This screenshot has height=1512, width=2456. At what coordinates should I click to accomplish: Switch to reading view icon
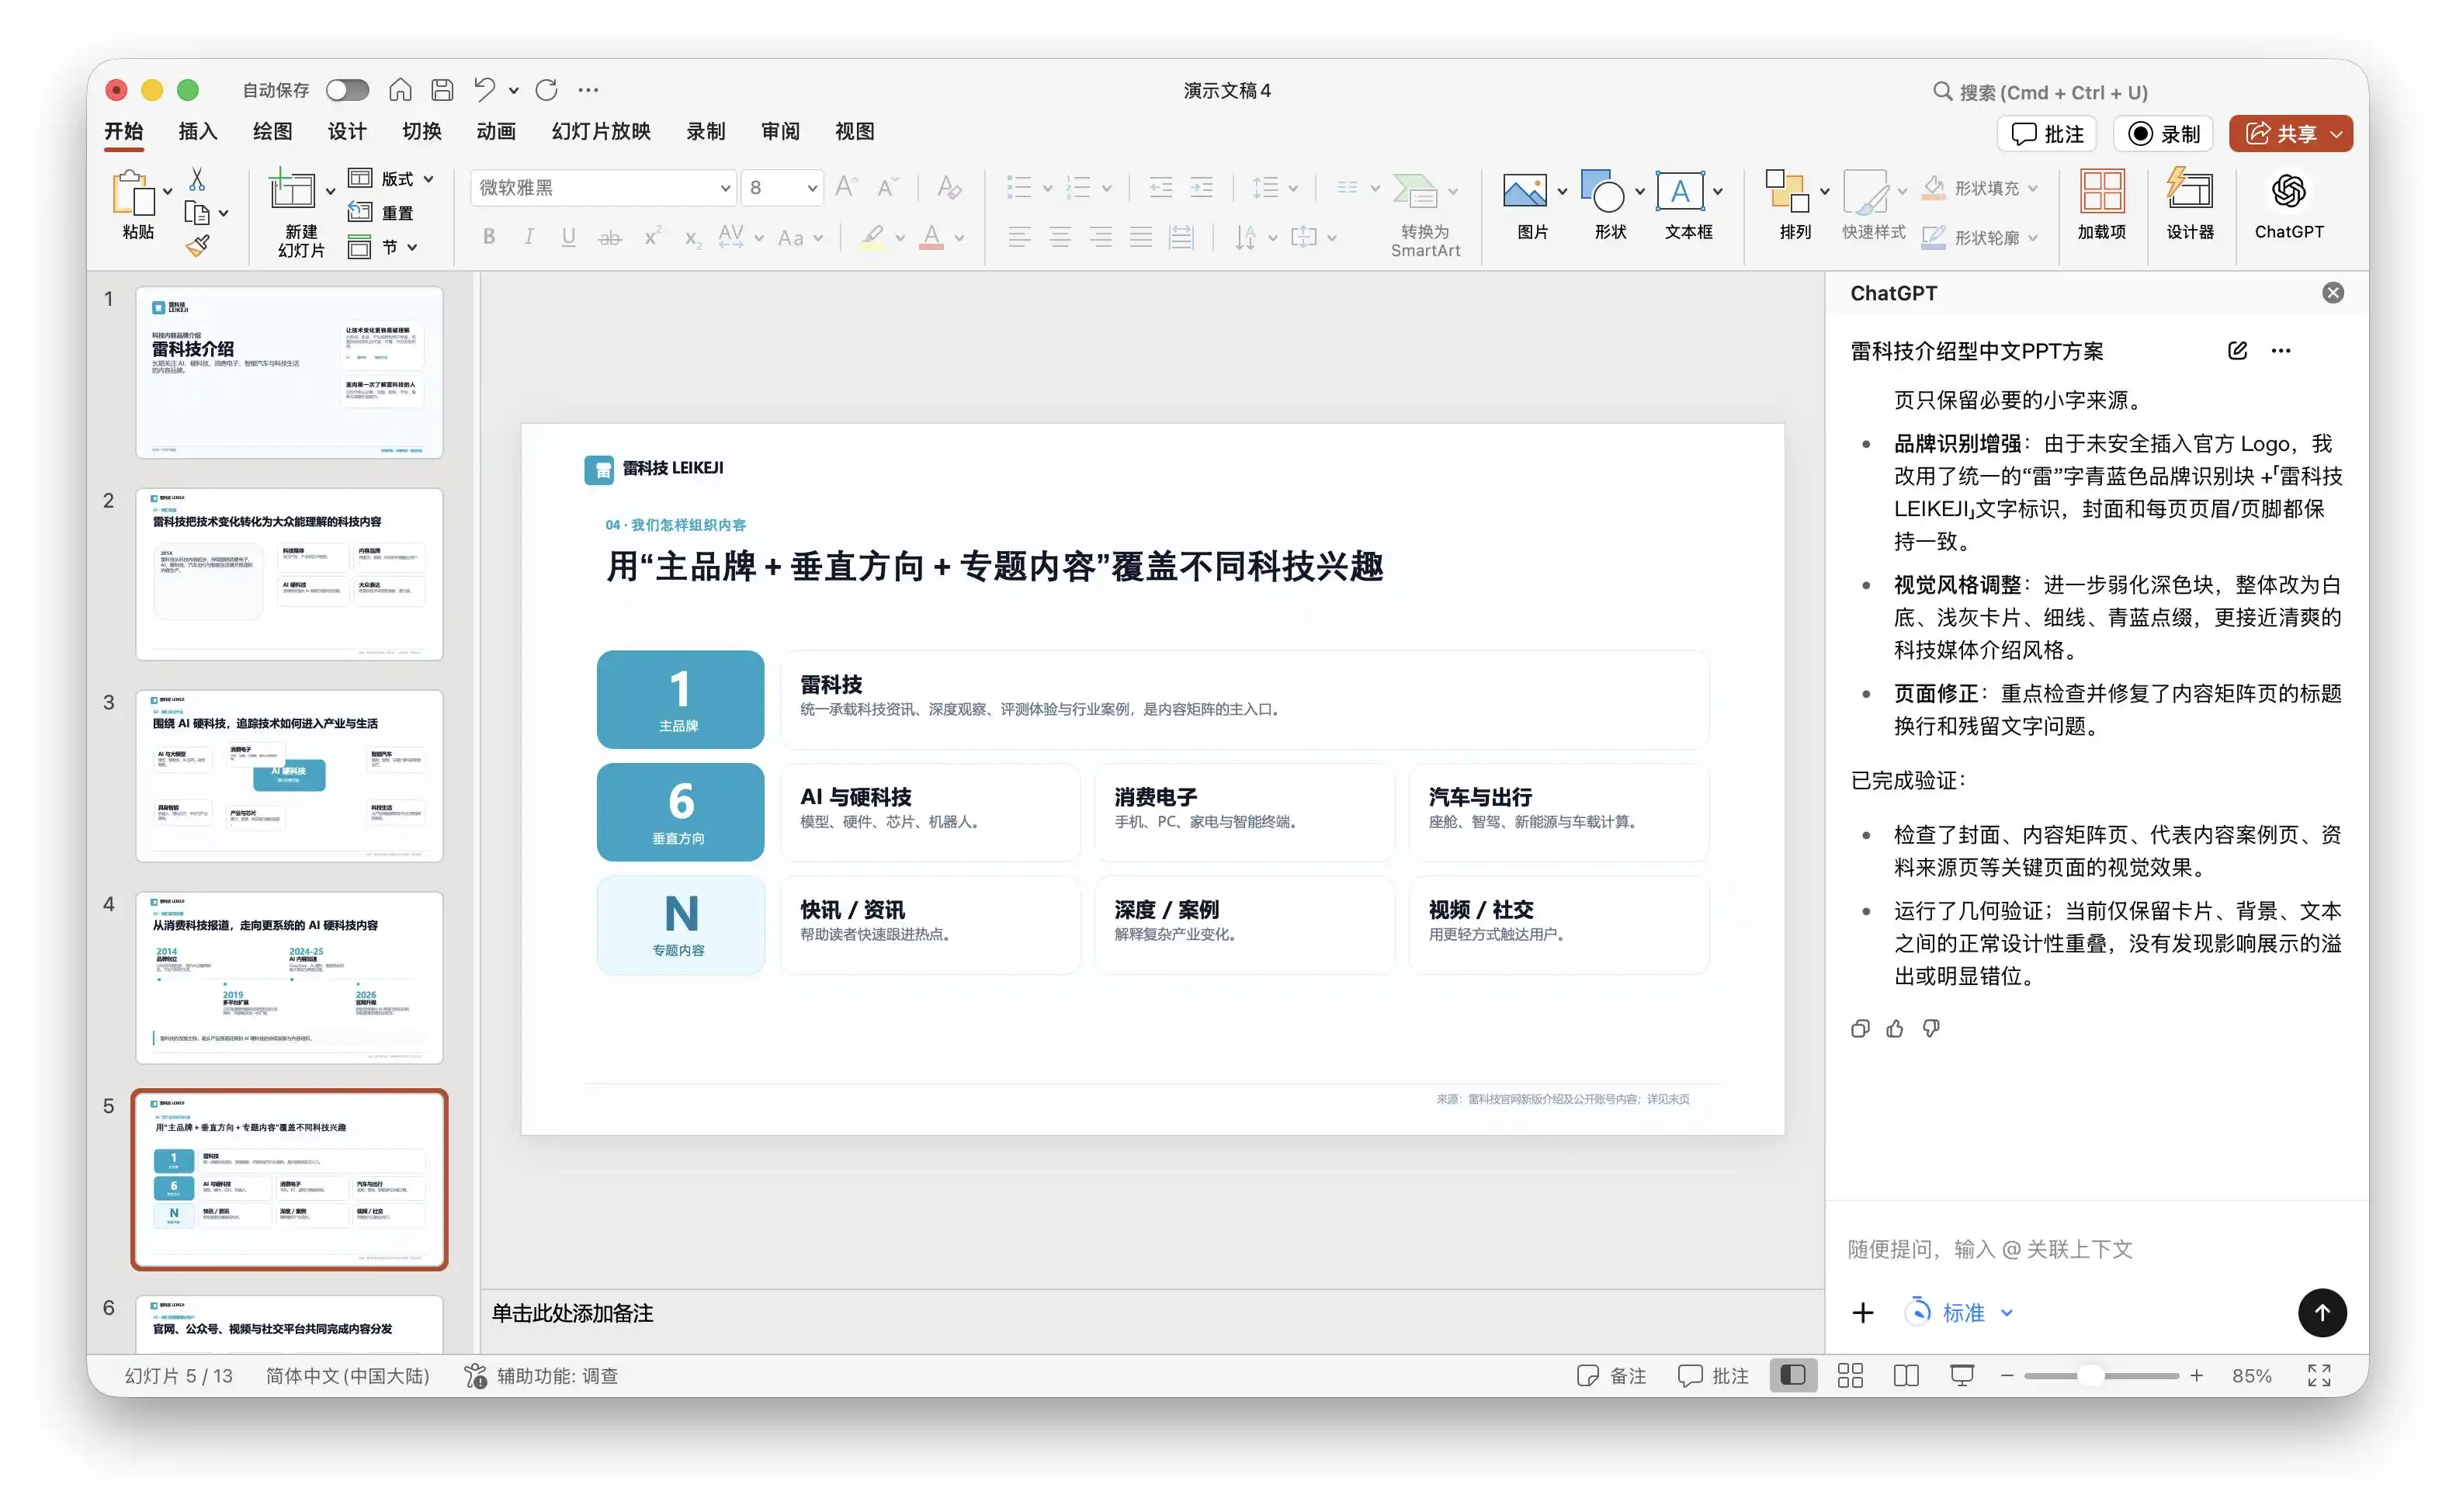(1906, 1376)
